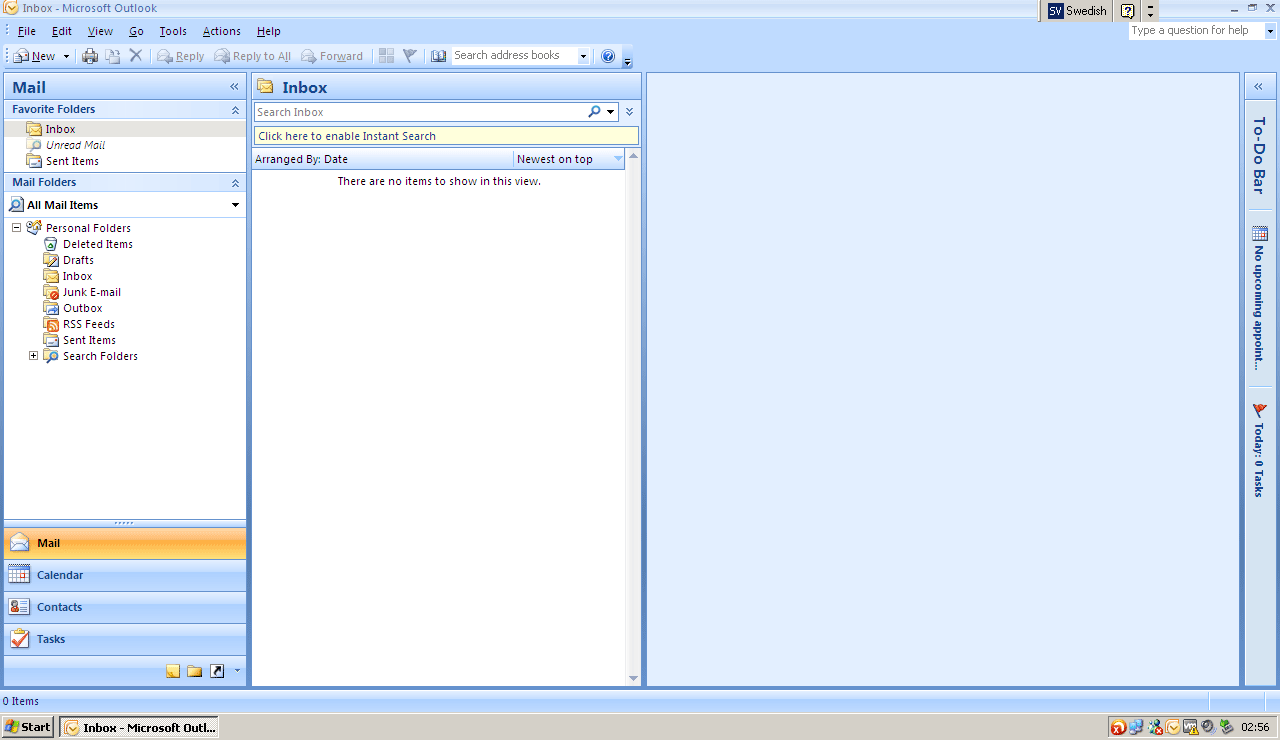Click the Reply toolbar button
This screenshot has height=740, width=1280.
[181, 56]
